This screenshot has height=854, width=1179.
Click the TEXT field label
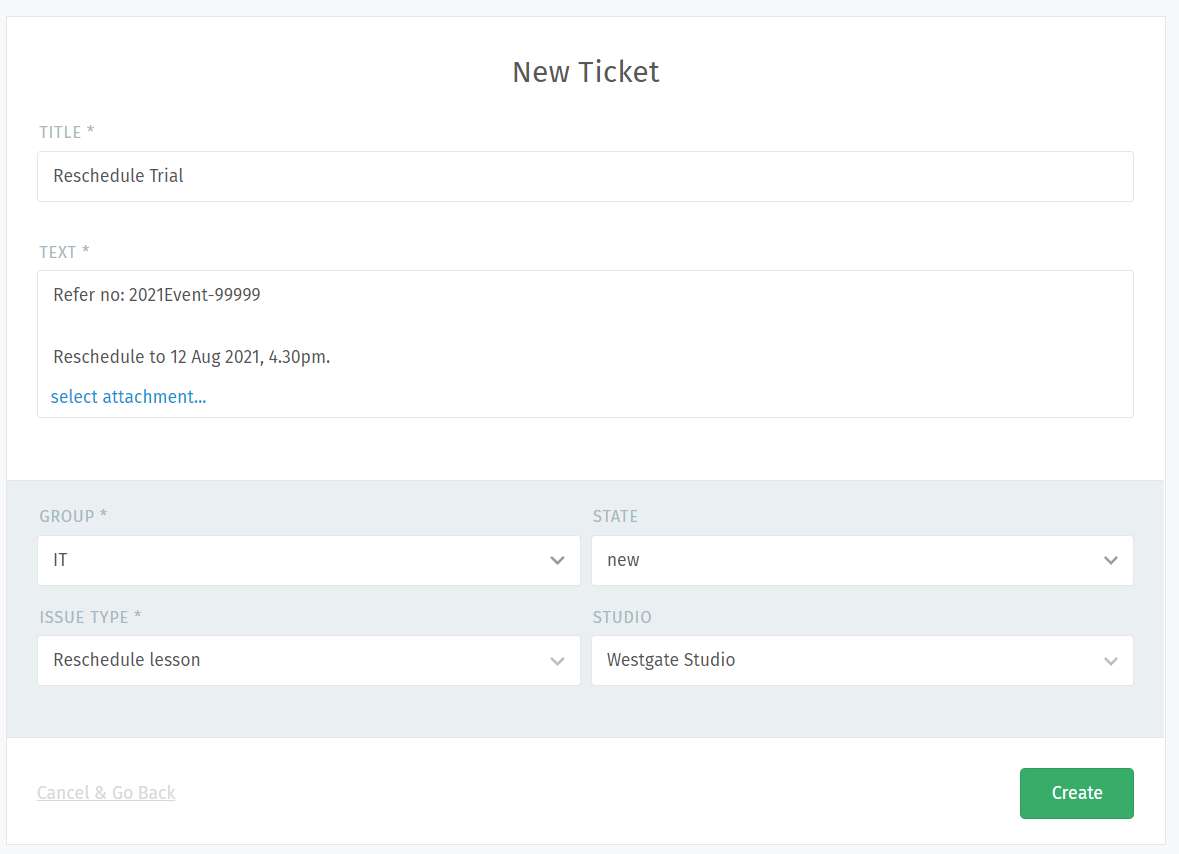click(64, 252)
